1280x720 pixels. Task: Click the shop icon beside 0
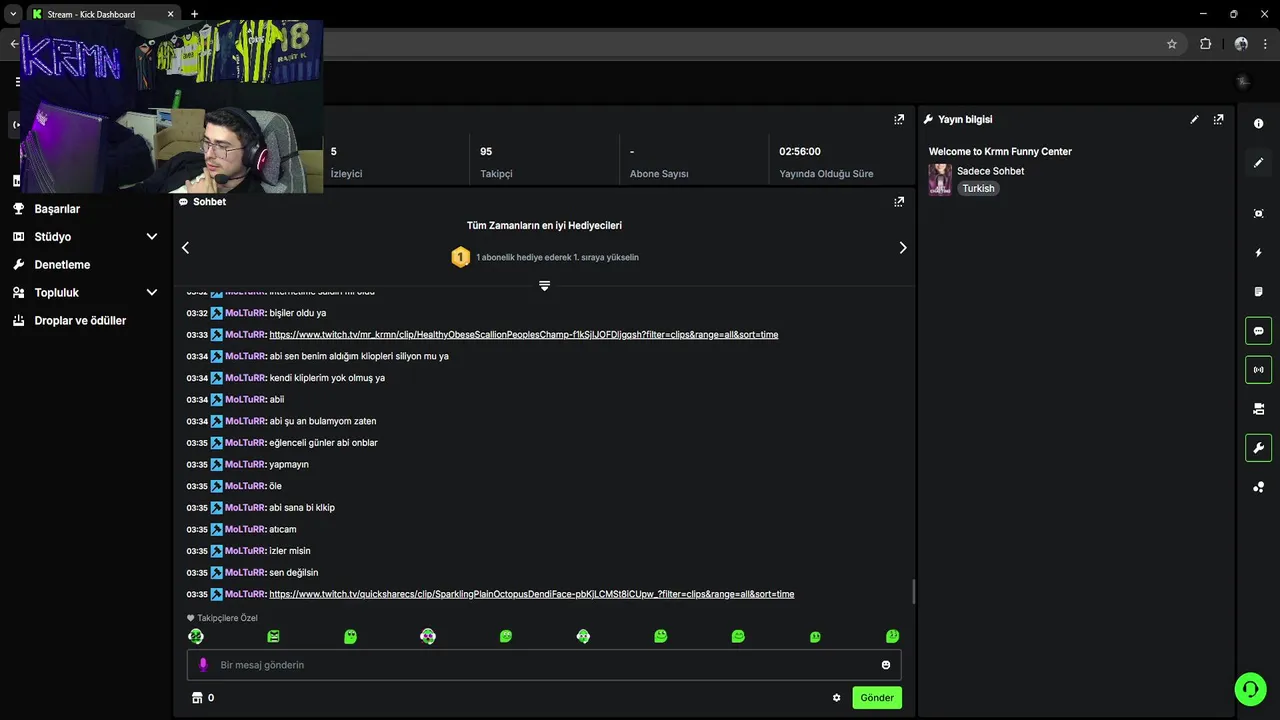(x=197, y=698)
